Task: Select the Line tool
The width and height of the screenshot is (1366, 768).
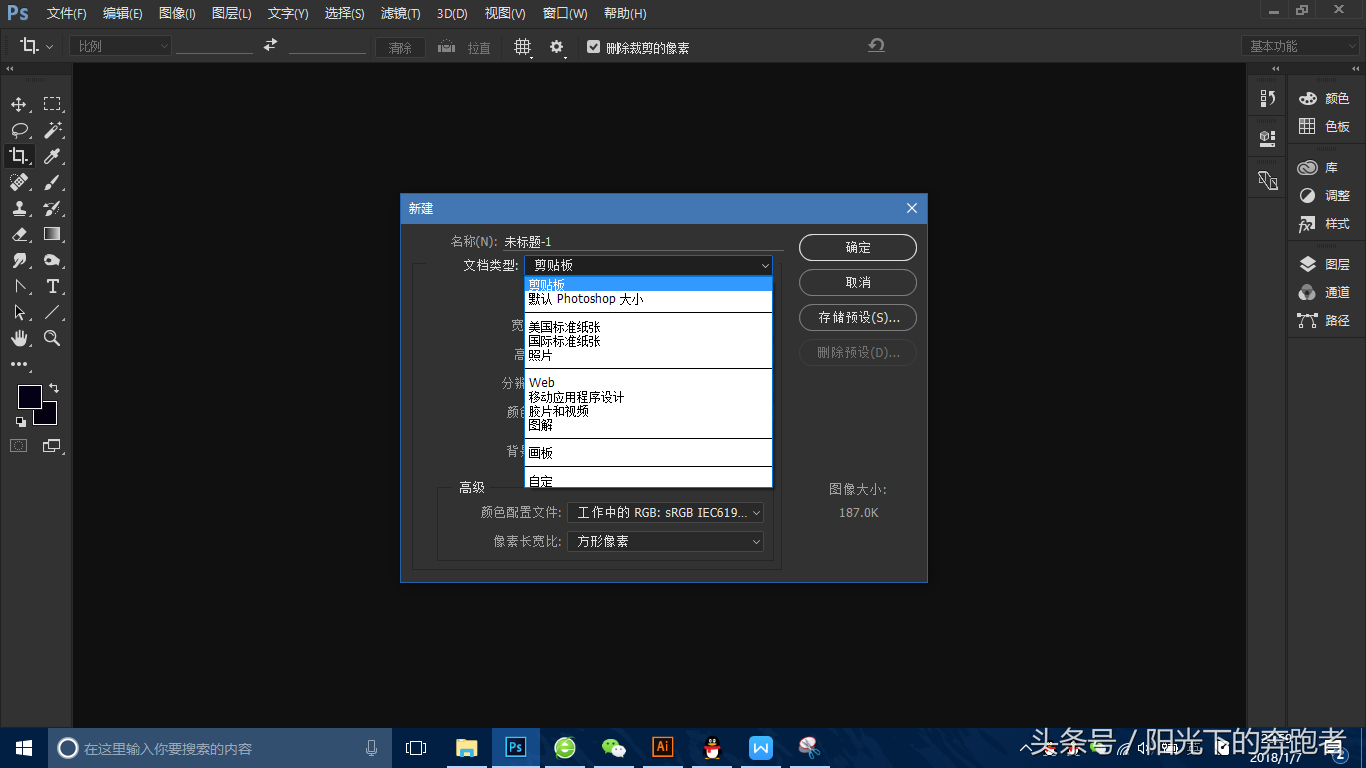Action: point(52,312)
